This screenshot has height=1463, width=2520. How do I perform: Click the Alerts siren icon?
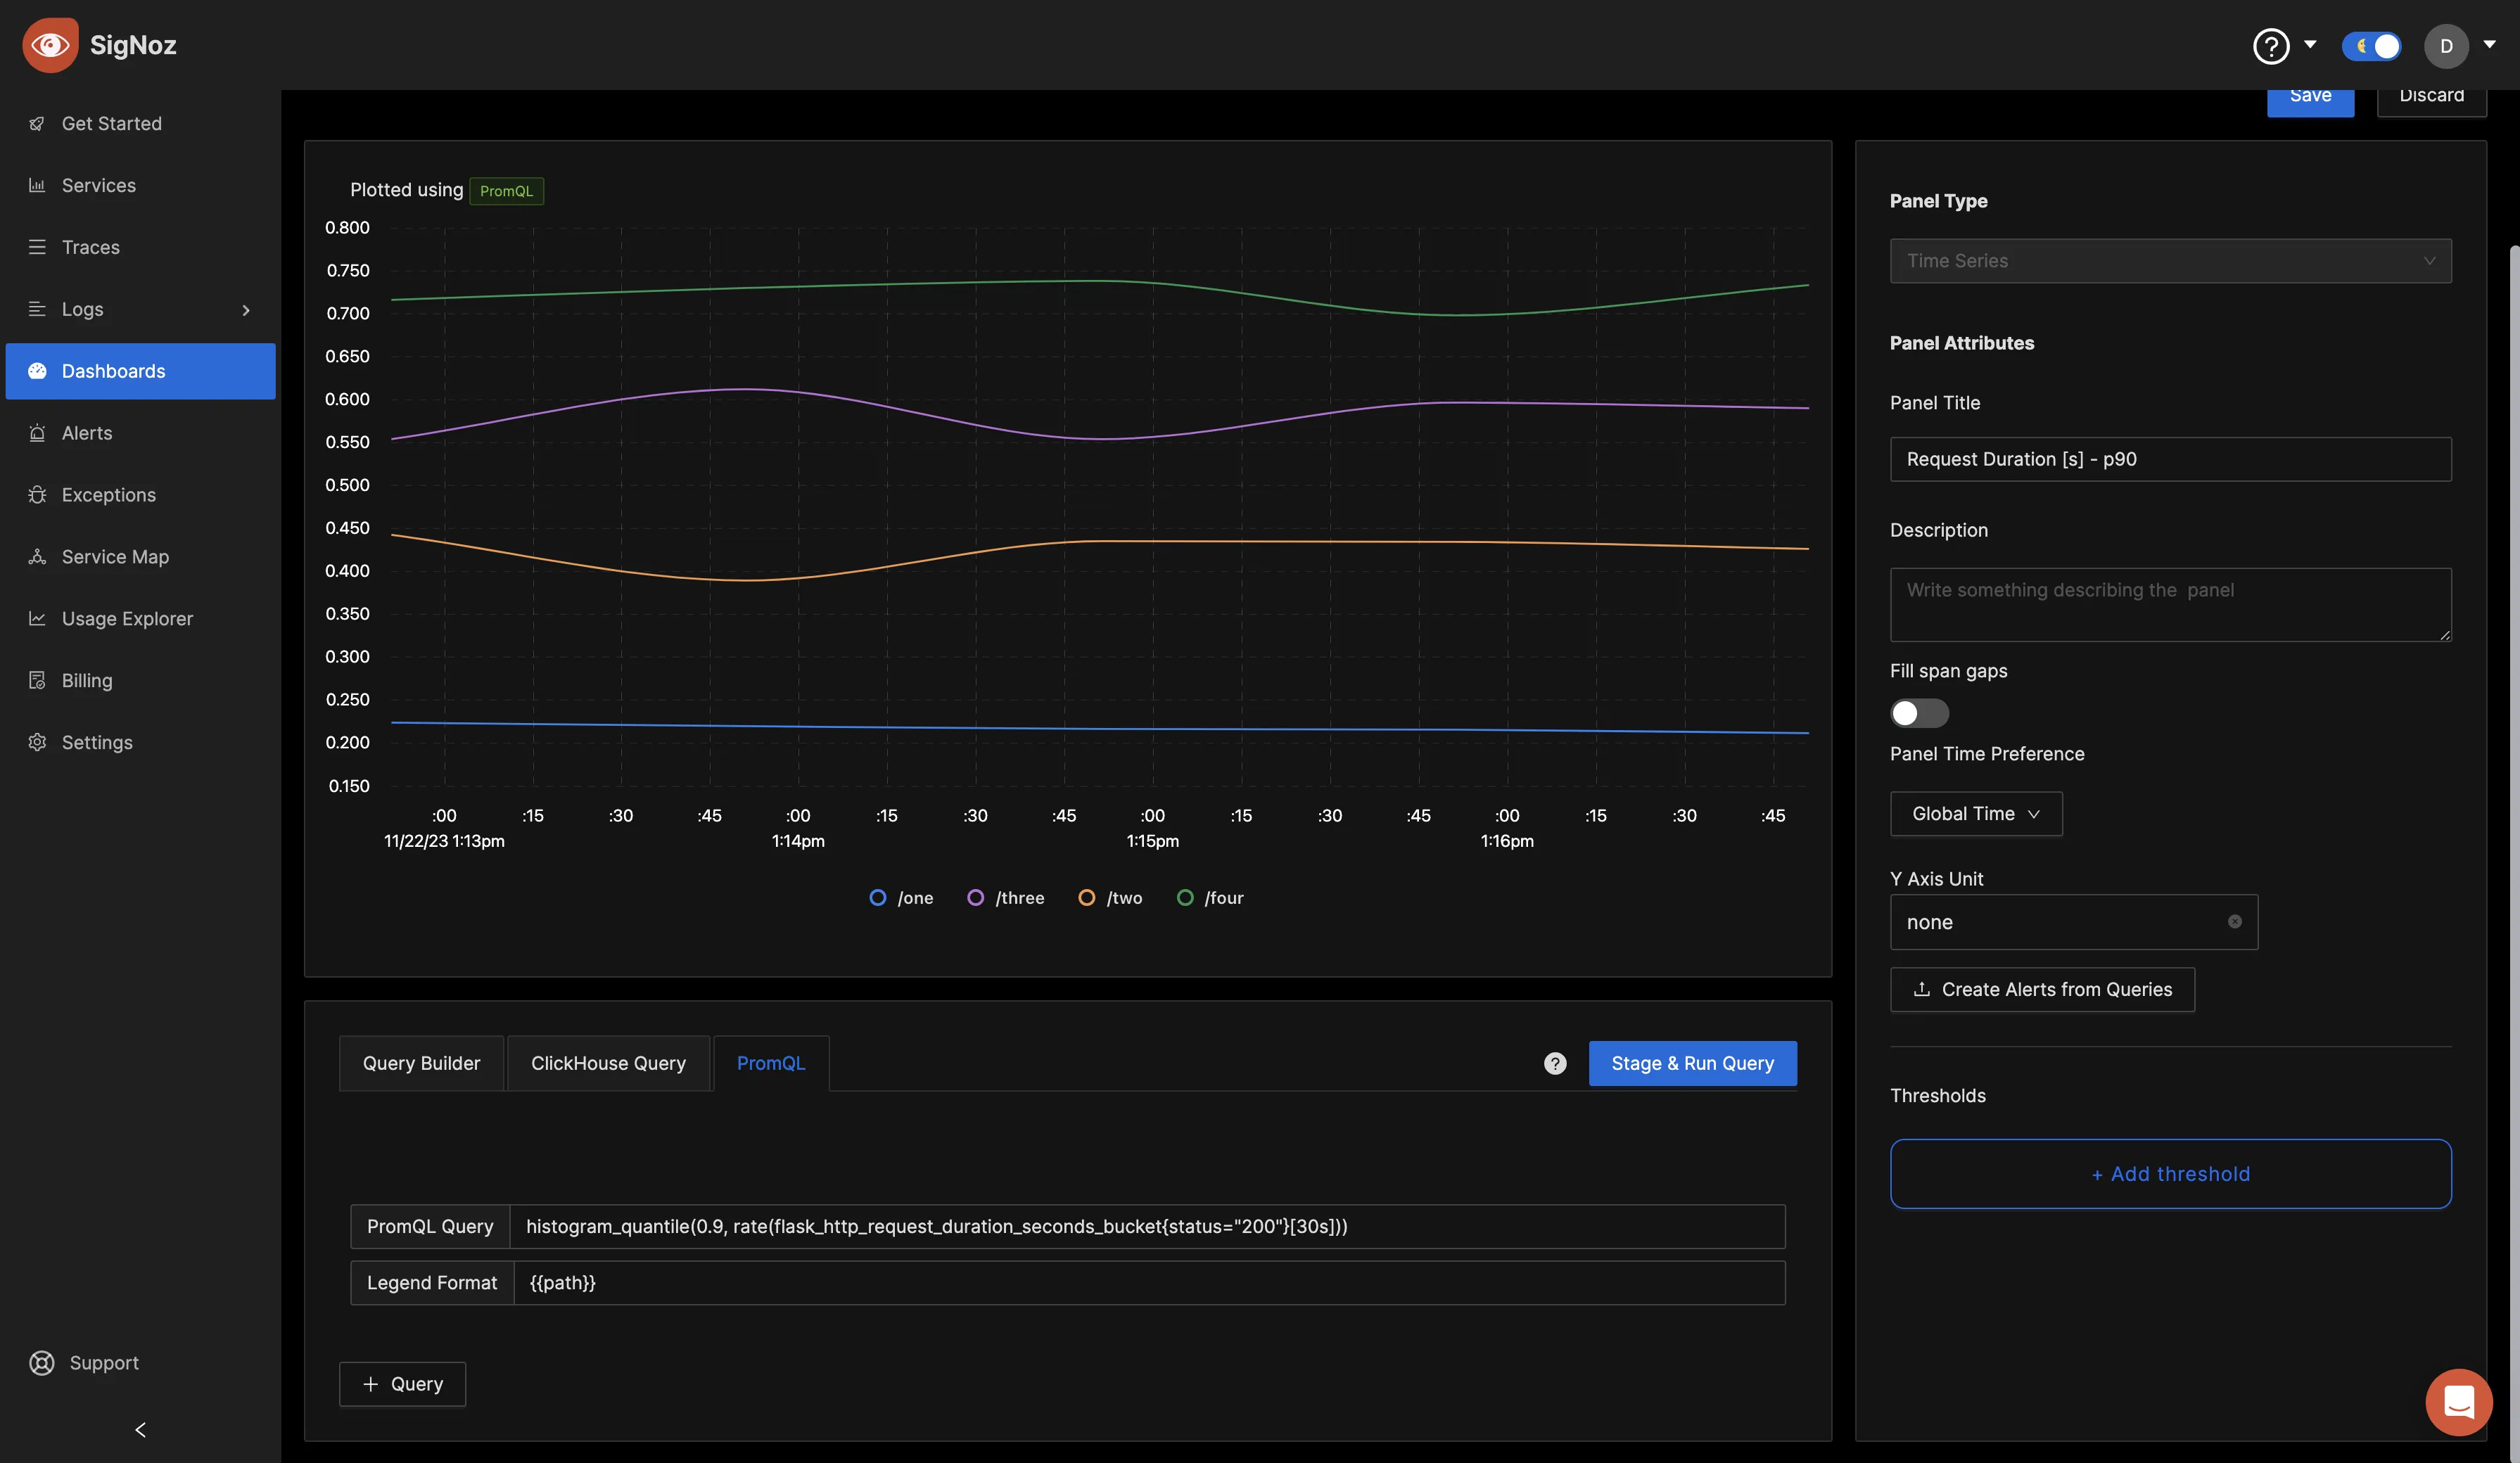[x=37, y=433]
